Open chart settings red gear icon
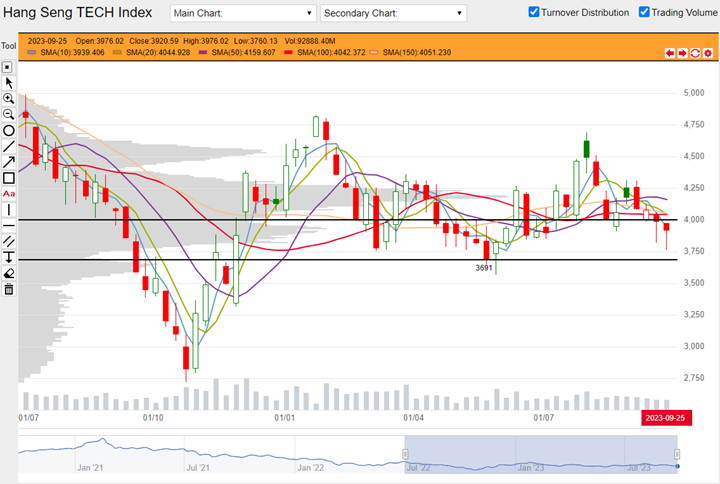Screen dimensions: 720x484 (x=708, y=53)
